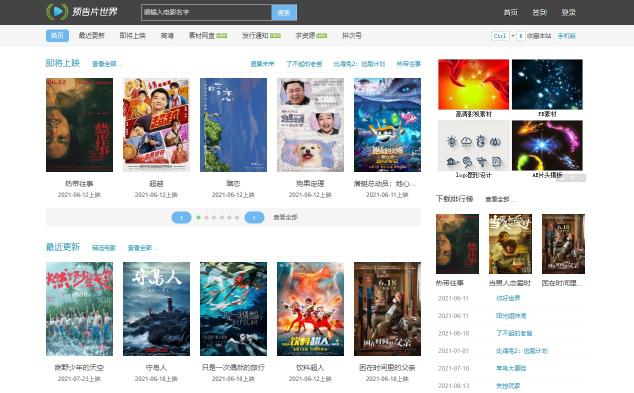634x393 pixels.
Task: Open the last navigation tab after 求资源
Action: pyautogui.click(x=352, y=36)
